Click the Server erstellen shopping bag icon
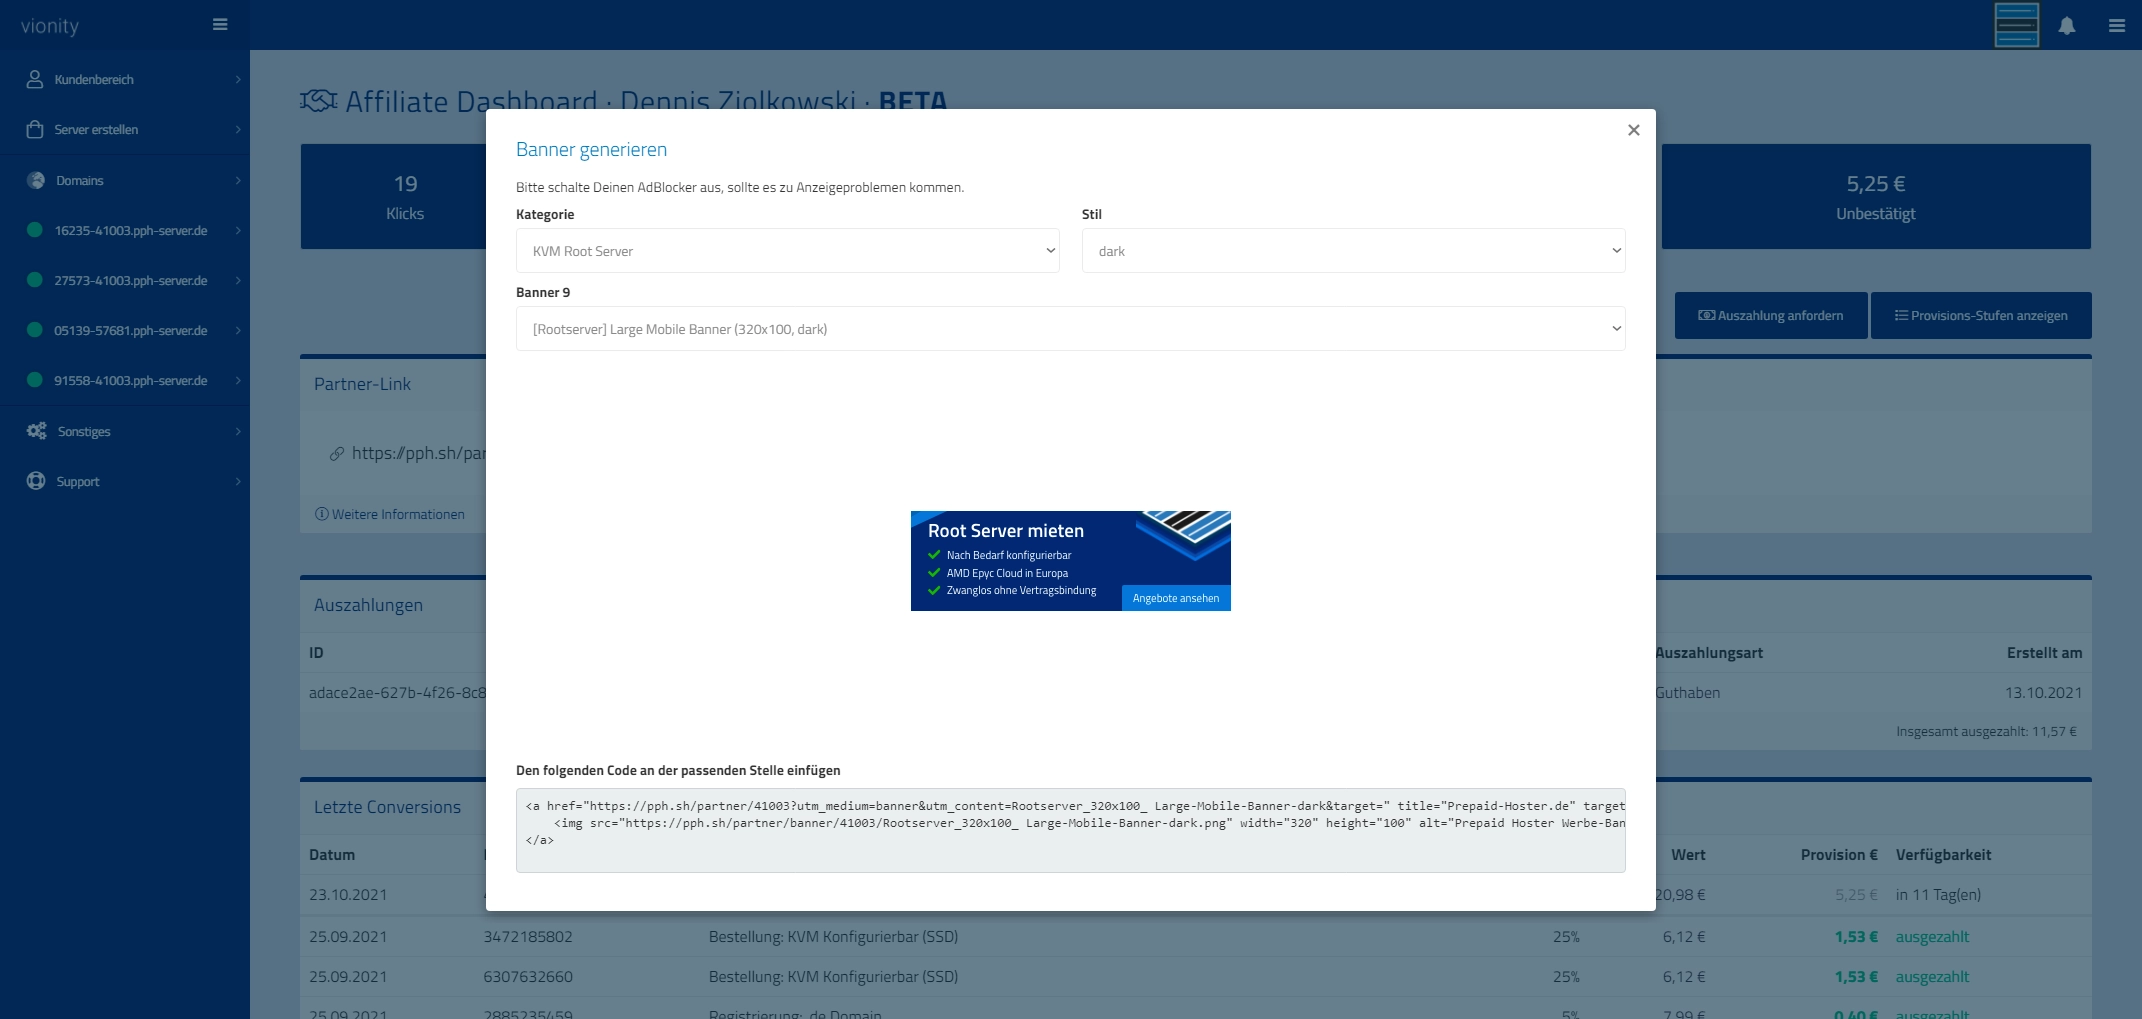The height and width of the screenshot is (1019, 2142). pyautogui.click(x=35, y=129)
